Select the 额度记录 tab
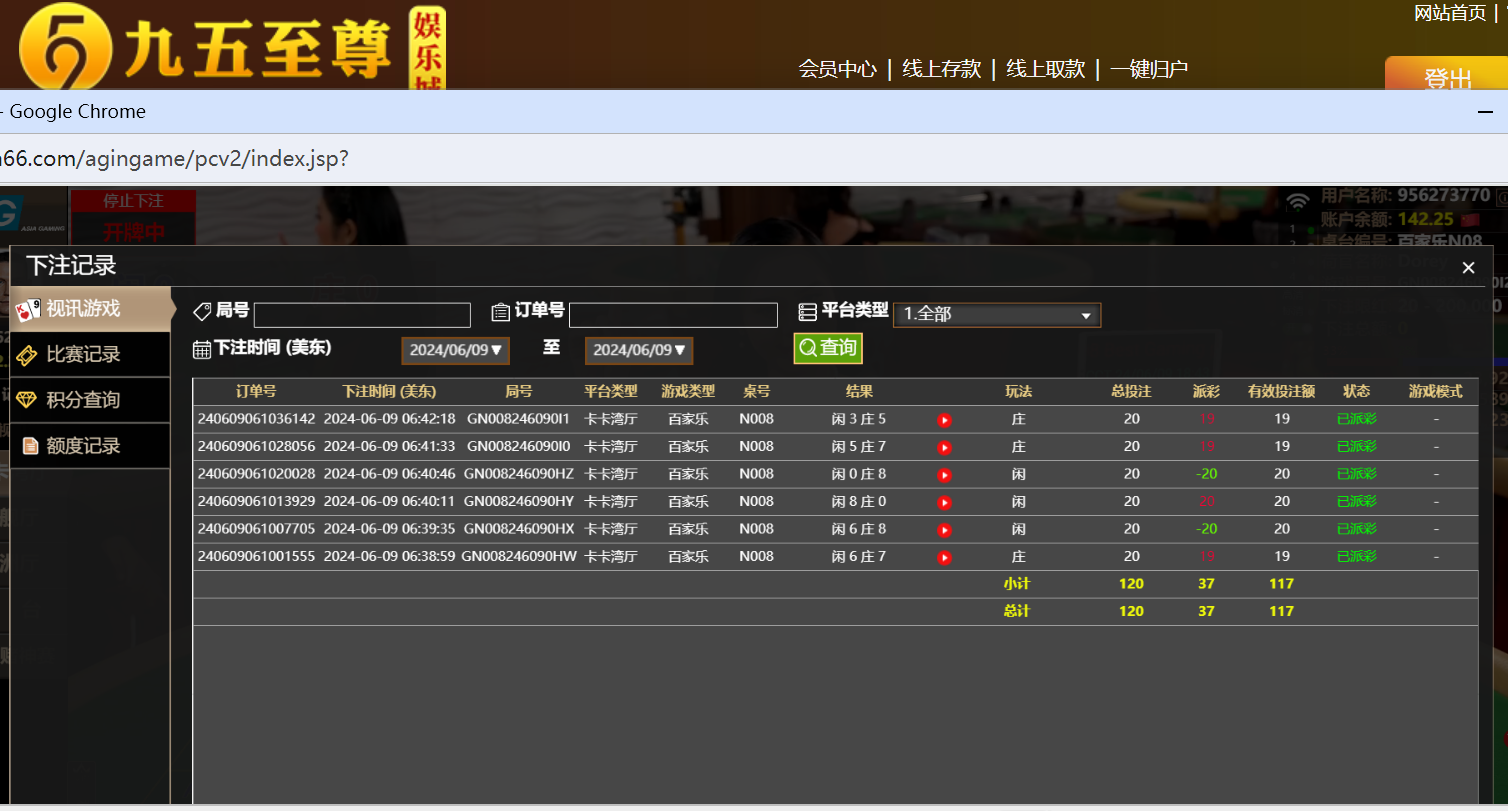The height and width of the screenshot is (811, 1508). click(83, 446)
